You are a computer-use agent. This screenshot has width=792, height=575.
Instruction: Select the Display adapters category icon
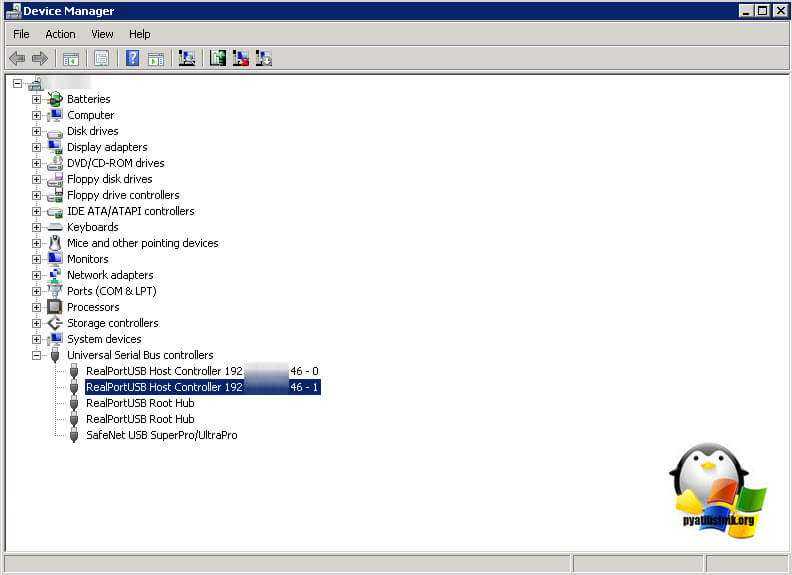click(x=55, y=147)
